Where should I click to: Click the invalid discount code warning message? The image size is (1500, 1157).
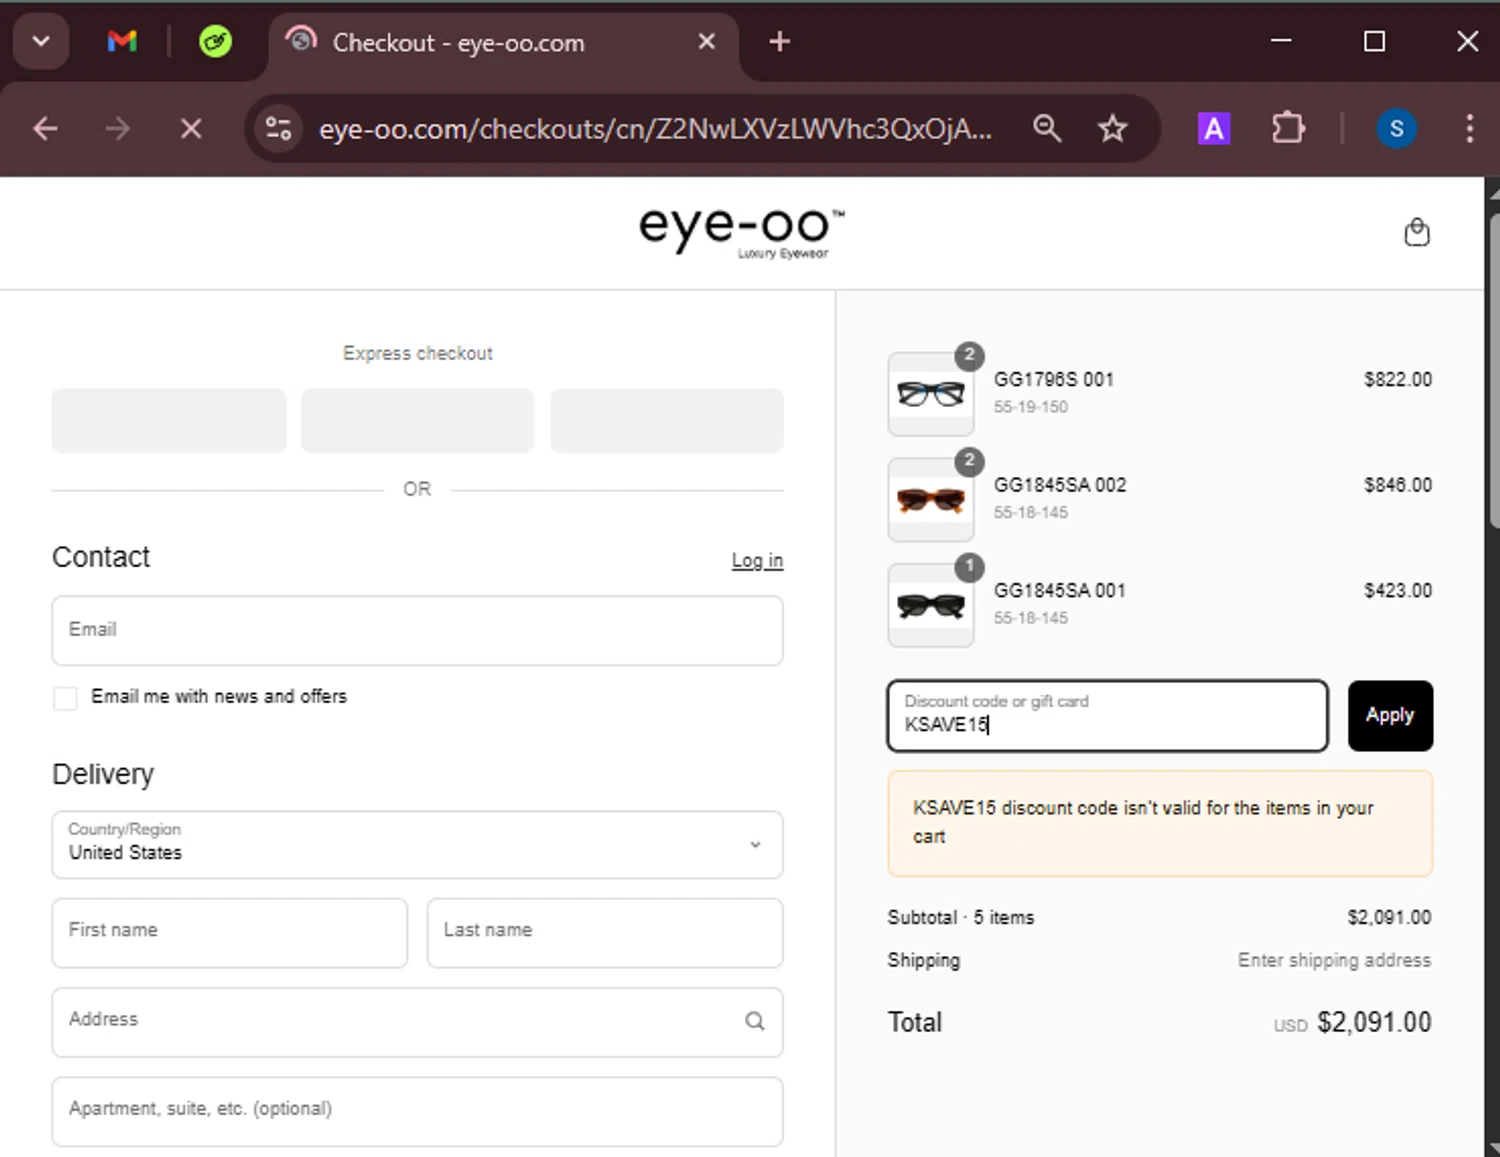tap(1160, 823)
